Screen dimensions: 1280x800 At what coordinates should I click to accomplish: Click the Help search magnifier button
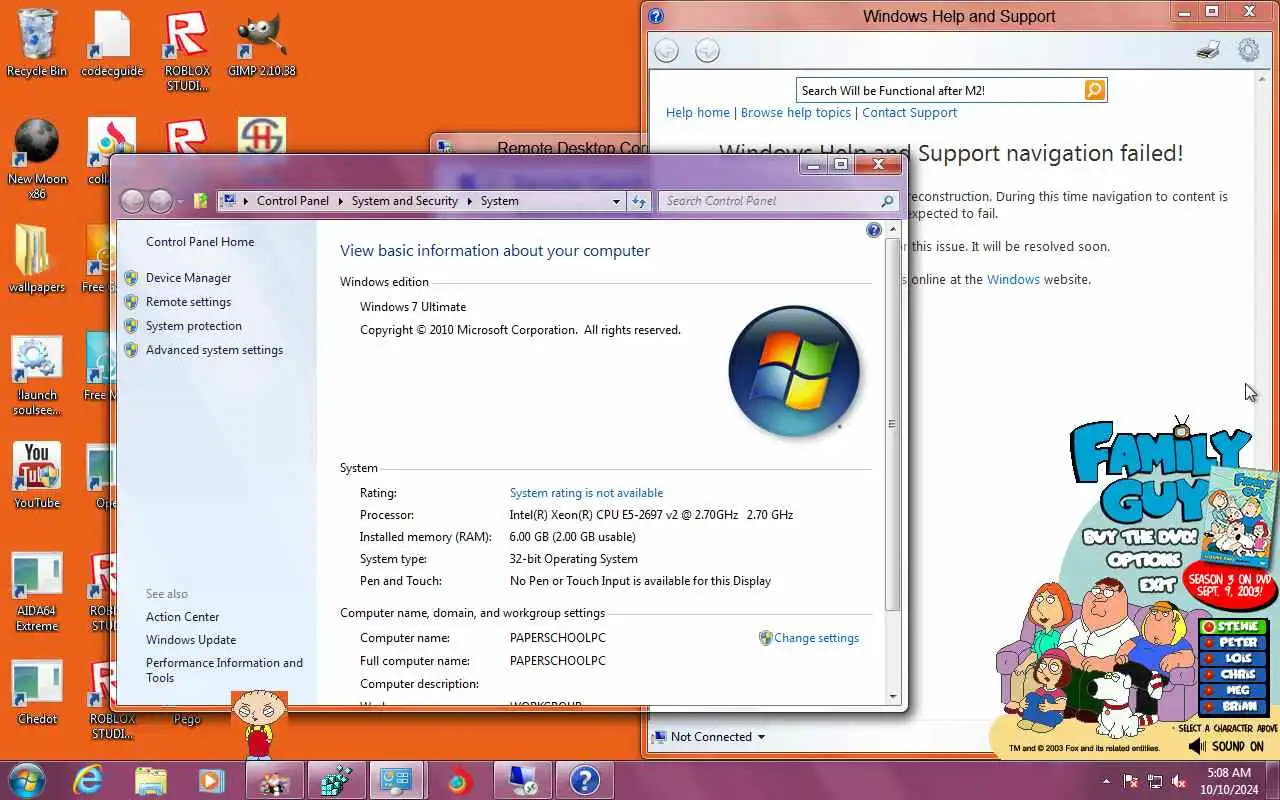1095,90
